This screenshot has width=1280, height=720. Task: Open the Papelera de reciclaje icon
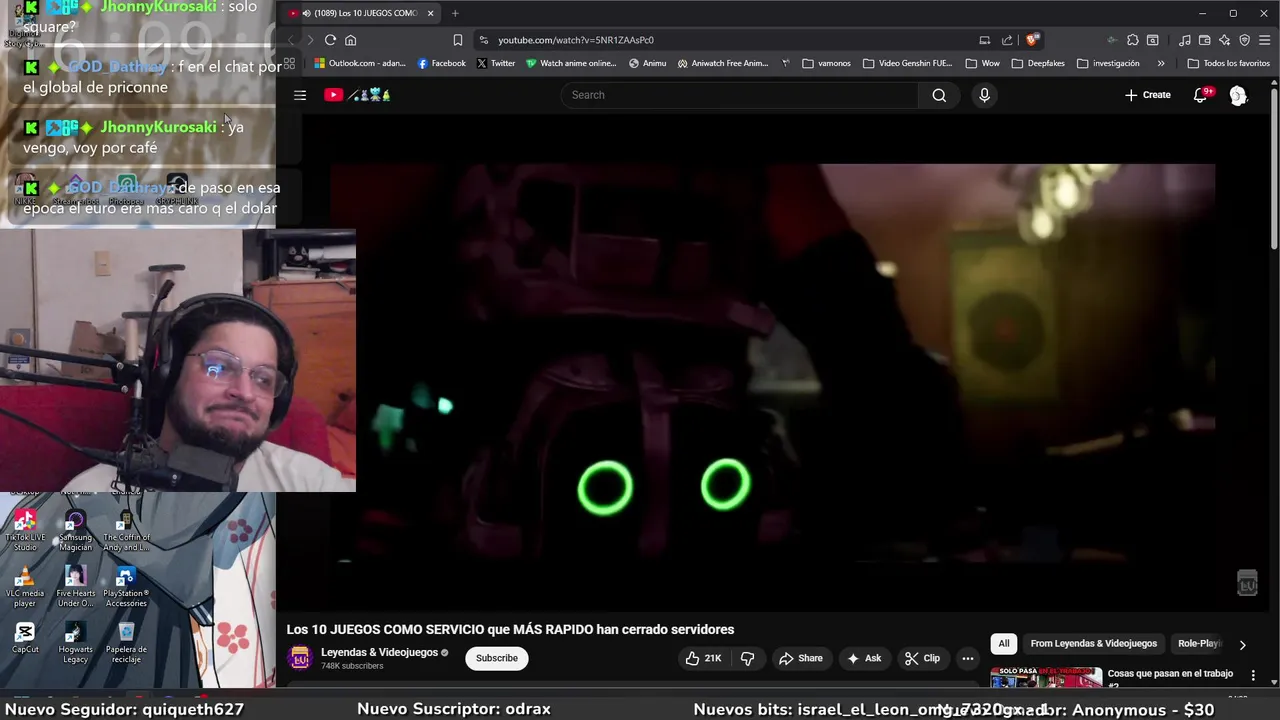point(126,643)
